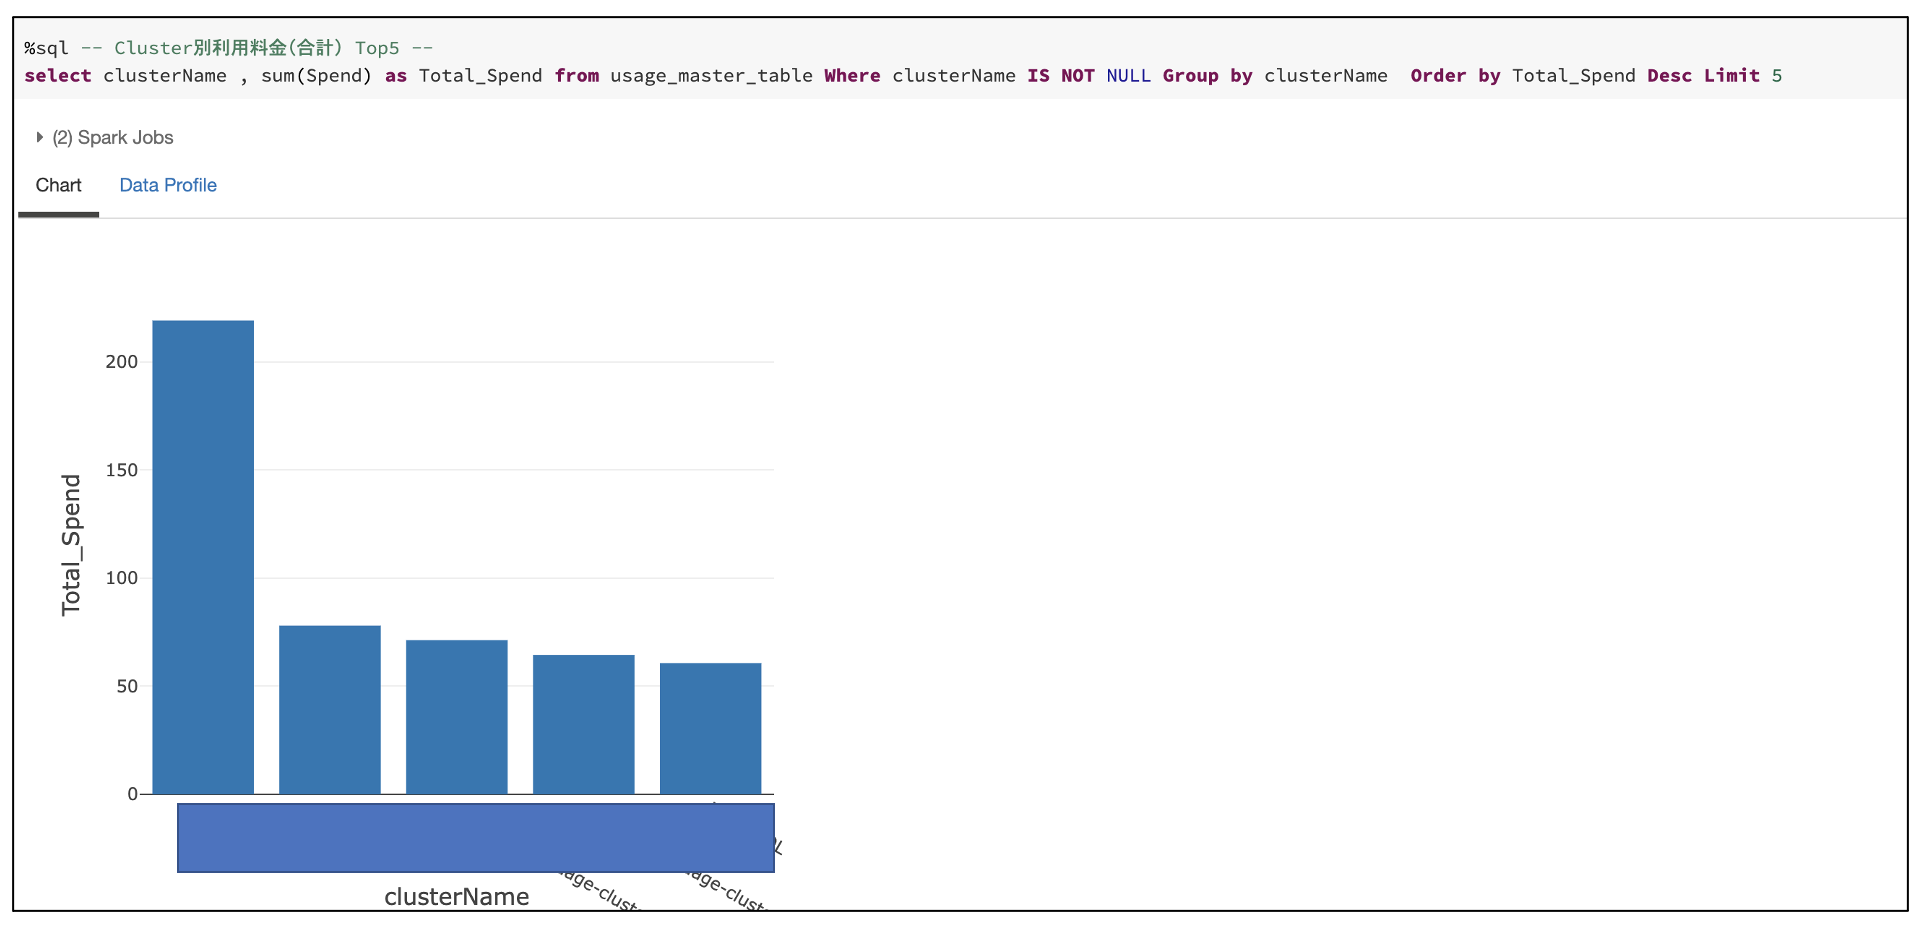Click the 200 y-axis tick label
This screenshot has width=1924, height=934.
pyautogui.click(x=122, y=362)
